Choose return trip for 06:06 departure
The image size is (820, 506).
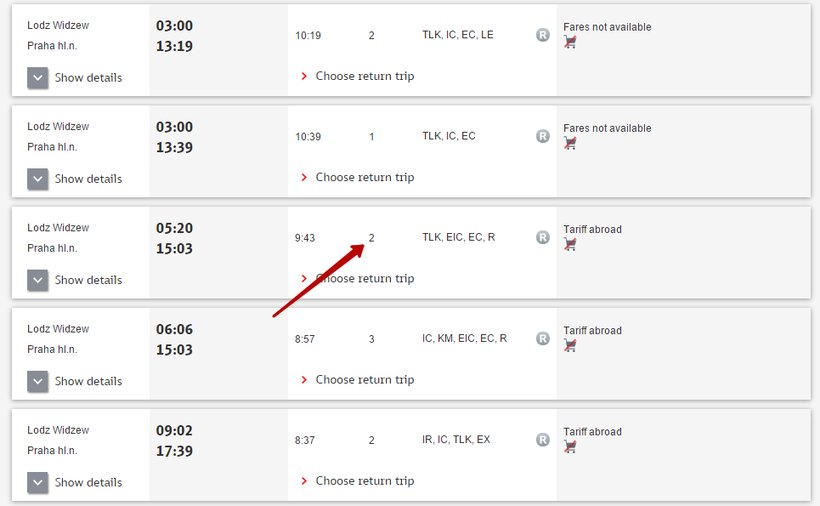point(364,379)
